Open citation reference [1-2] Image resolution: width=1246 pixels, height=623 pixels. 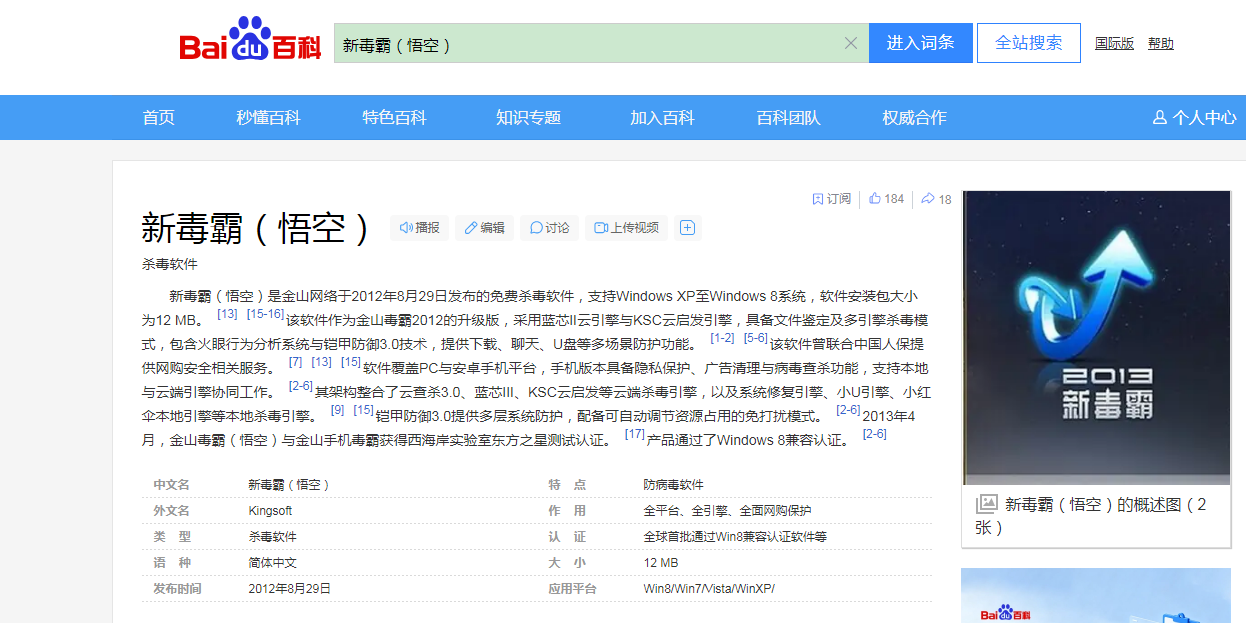coord(722,338)
